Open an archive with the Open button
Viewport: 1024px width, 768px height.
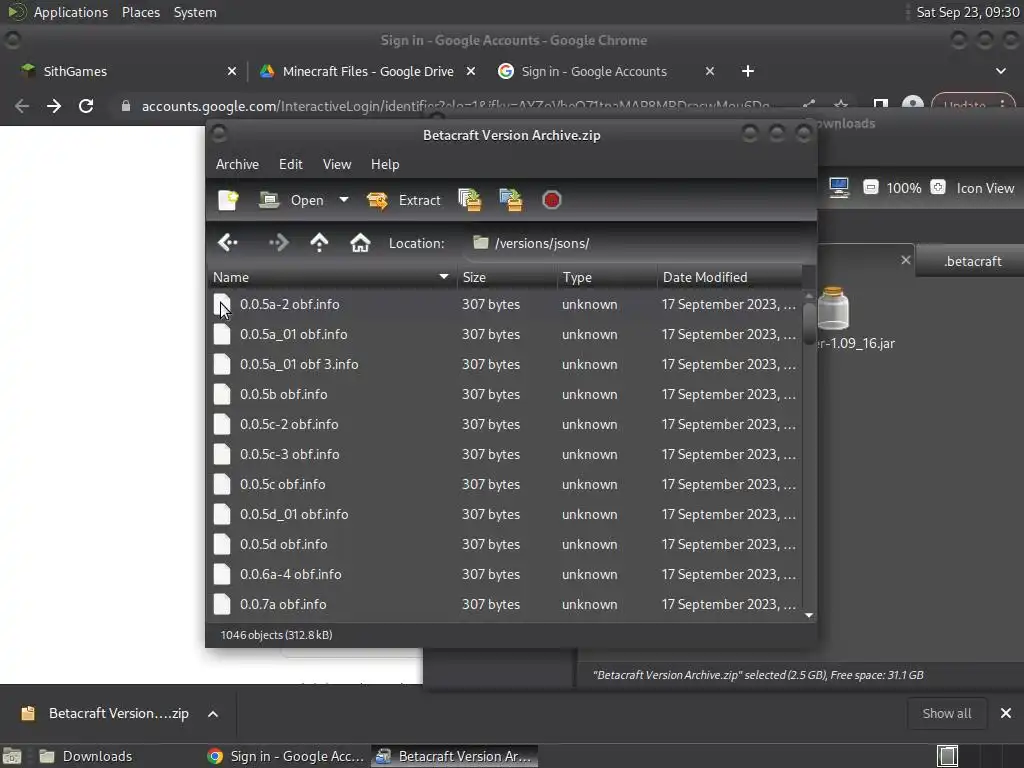coord(291,200)
